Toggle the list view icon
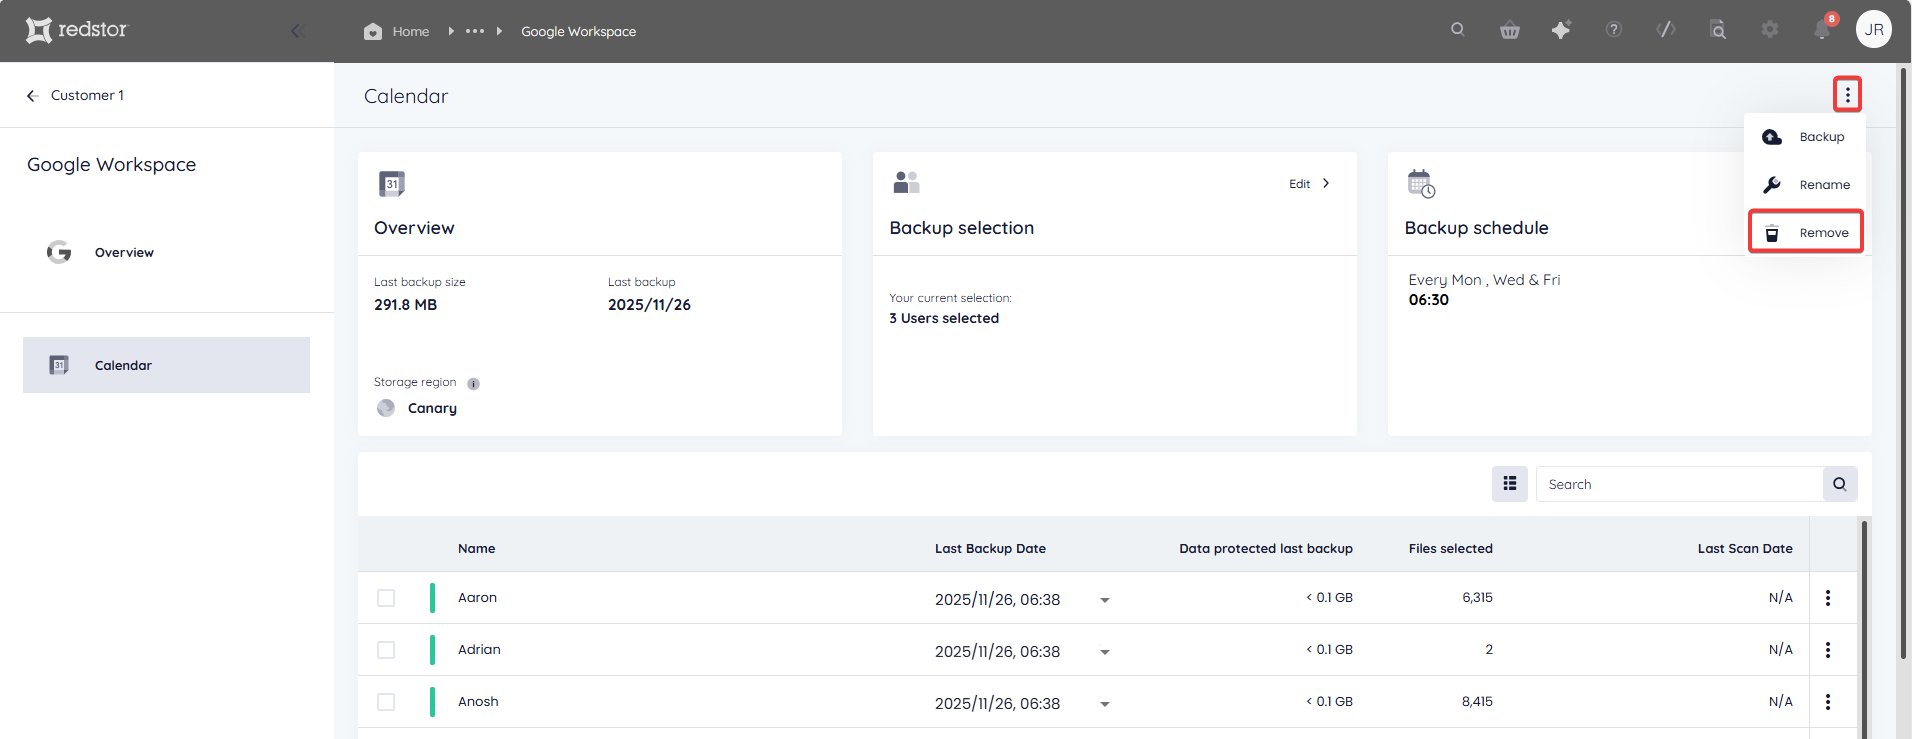 [1510, 484]
